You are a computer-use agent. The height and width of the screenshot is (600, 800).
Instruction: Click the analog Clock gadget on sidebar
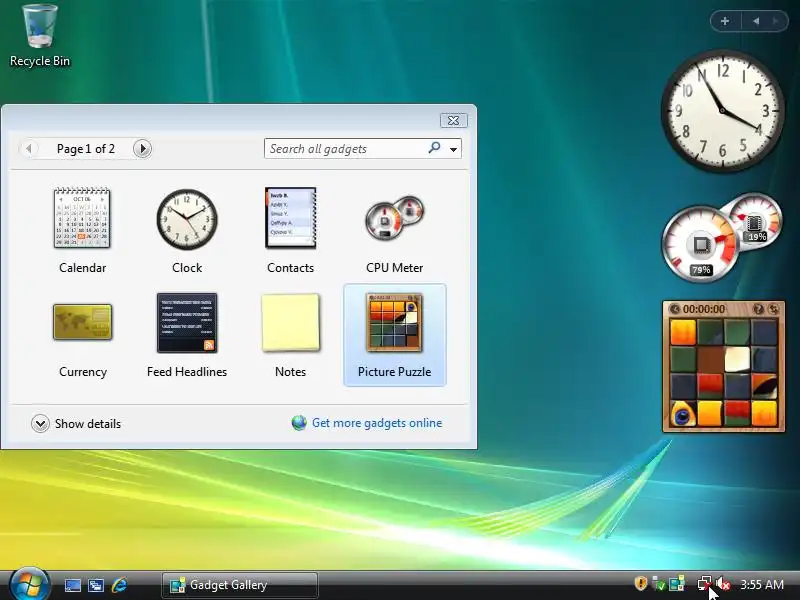pyautogui.click(x=722, y=111)
